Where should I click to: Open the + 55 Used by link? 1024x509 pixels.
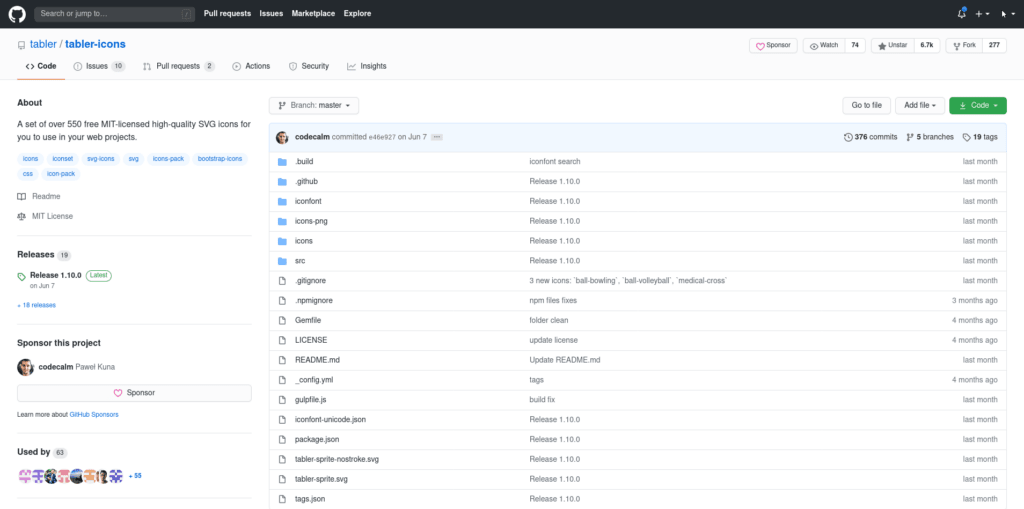point(135,476)
